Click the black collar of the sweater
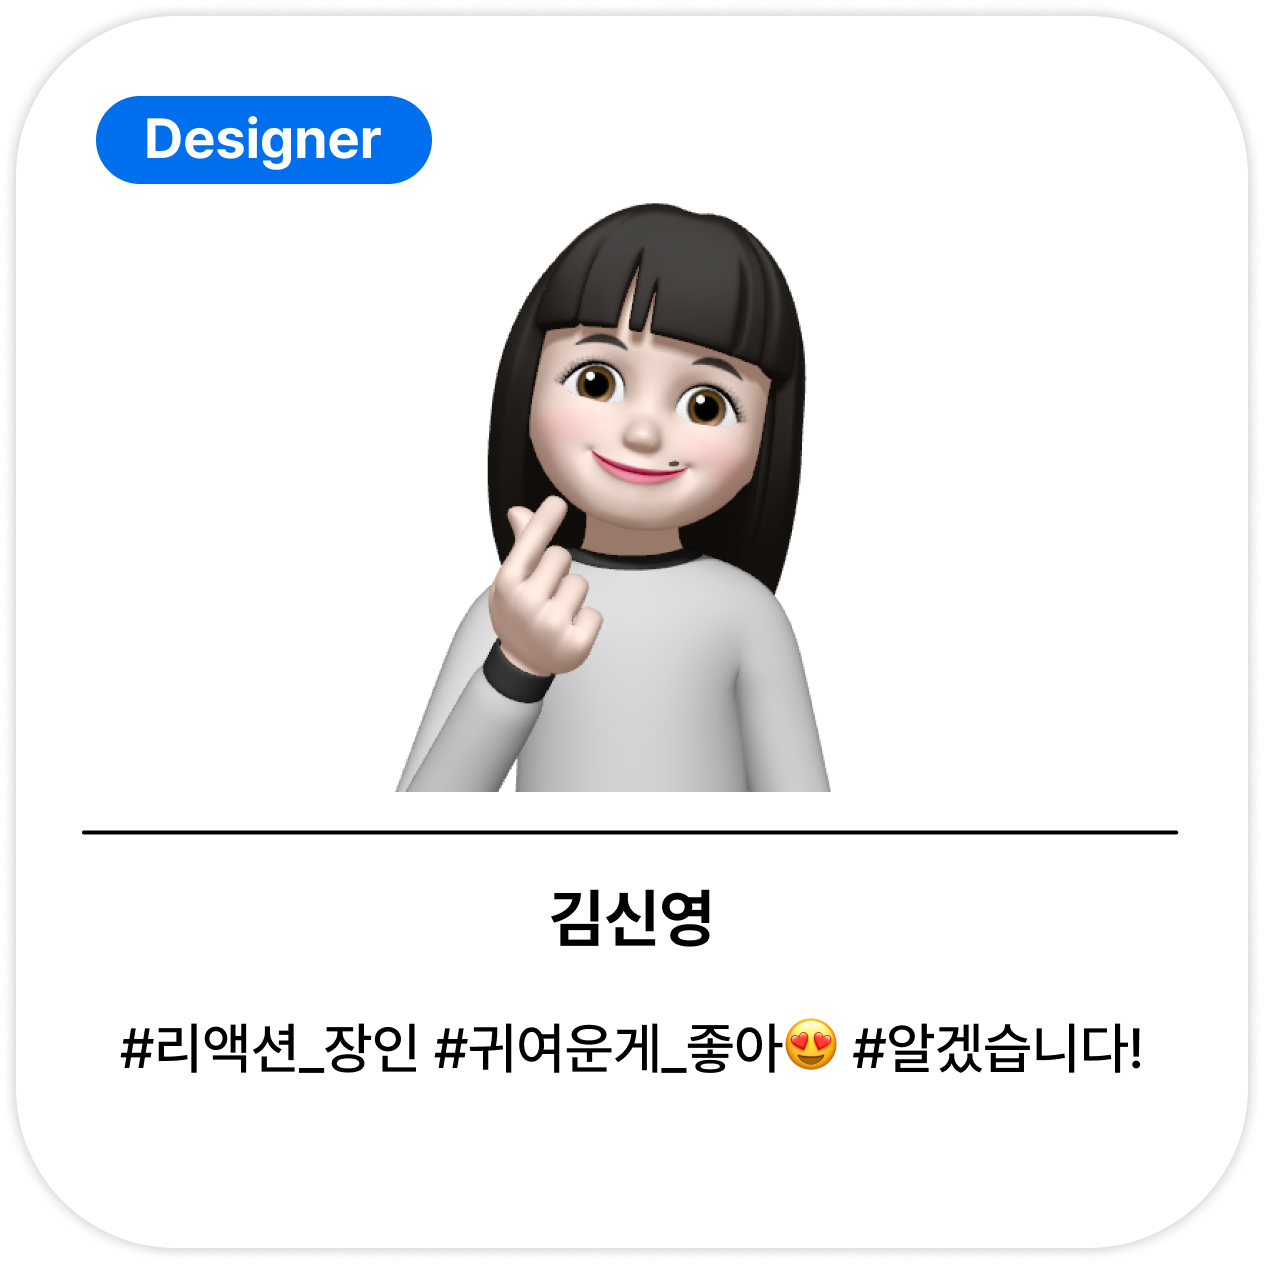This screenshot has height=1264, width=1264. [x=636, y=556]
